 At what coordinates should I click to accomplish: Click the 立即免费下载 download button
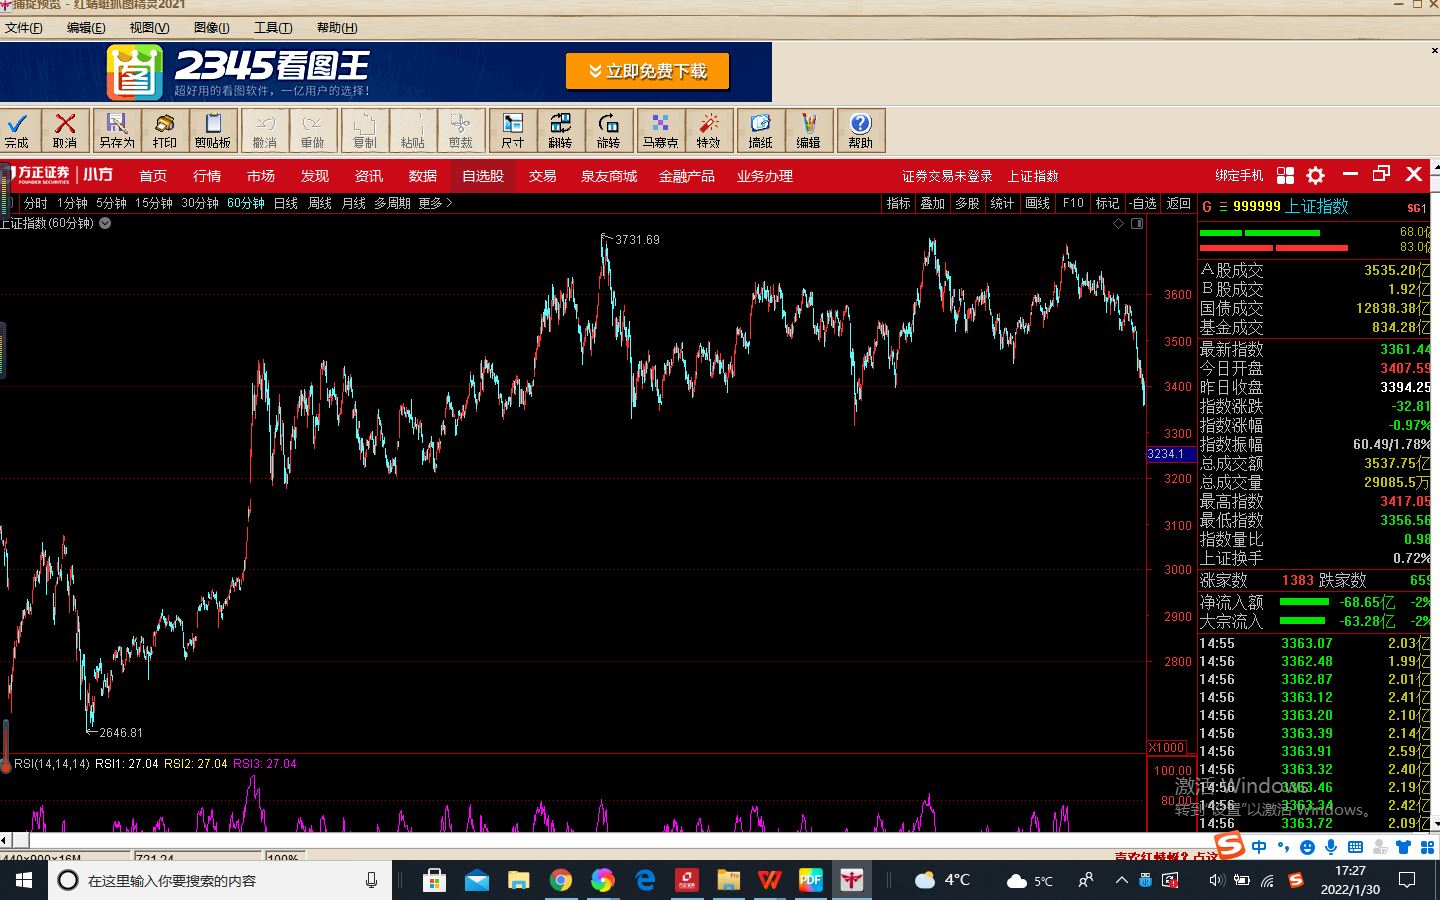[x=647, y=71]
